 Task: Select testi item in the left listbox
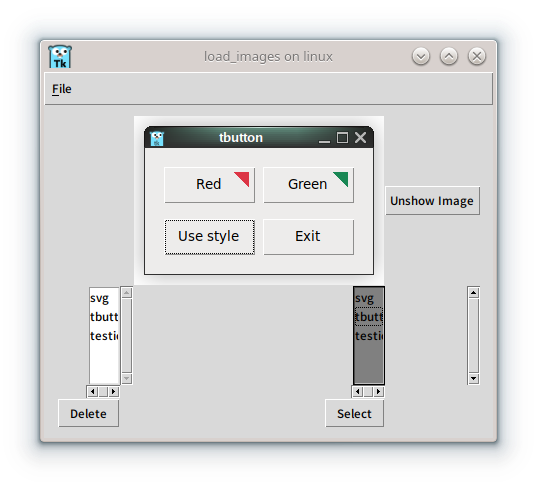tap(104, 335)
